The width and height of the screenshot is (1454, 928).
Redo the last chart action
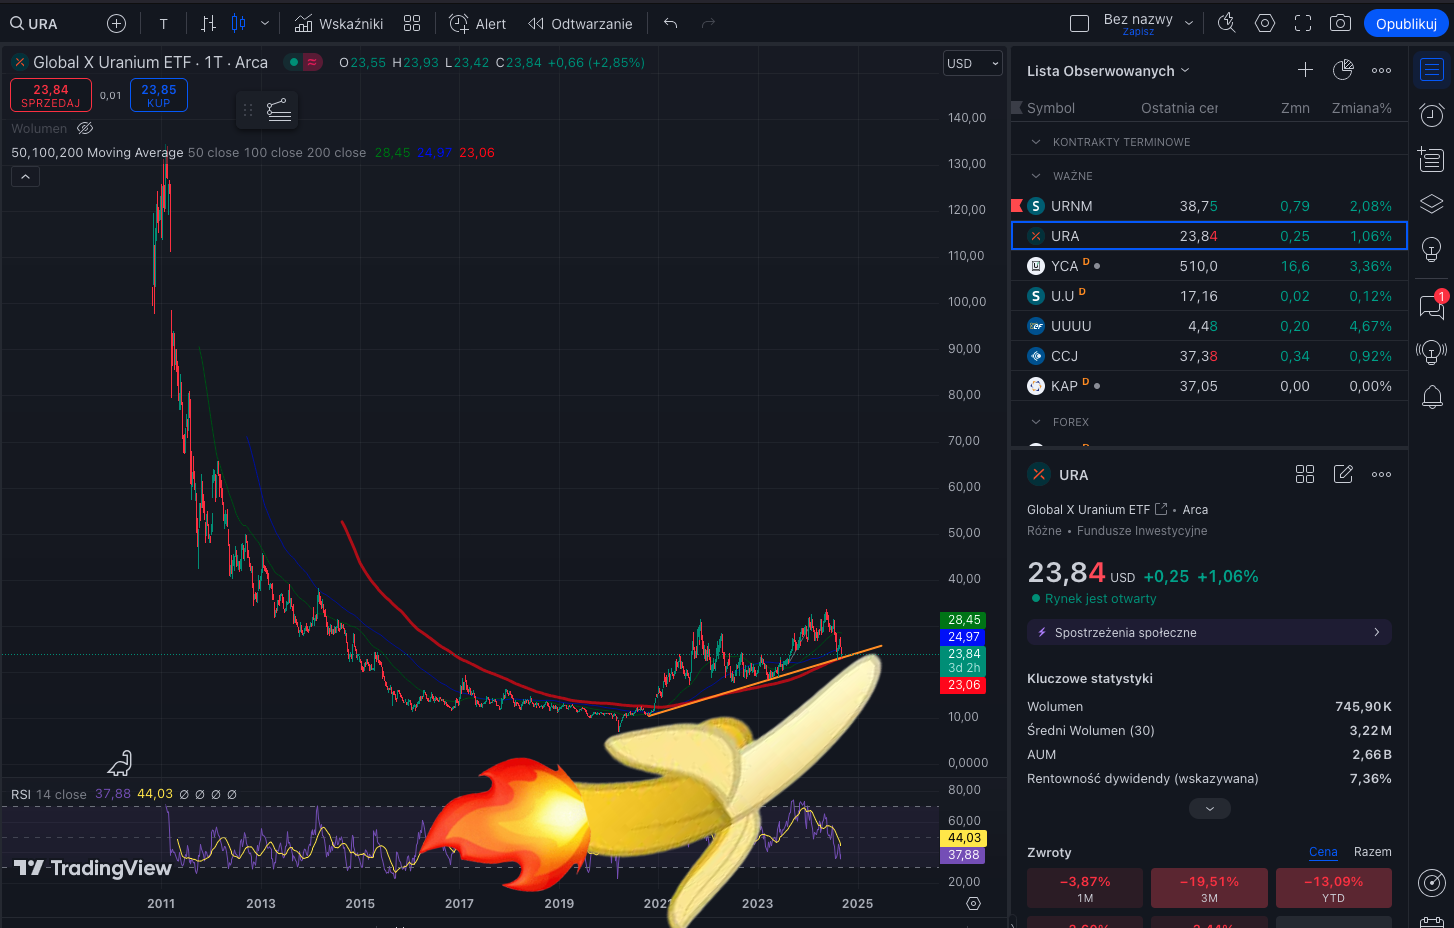(x=709, y=23)
